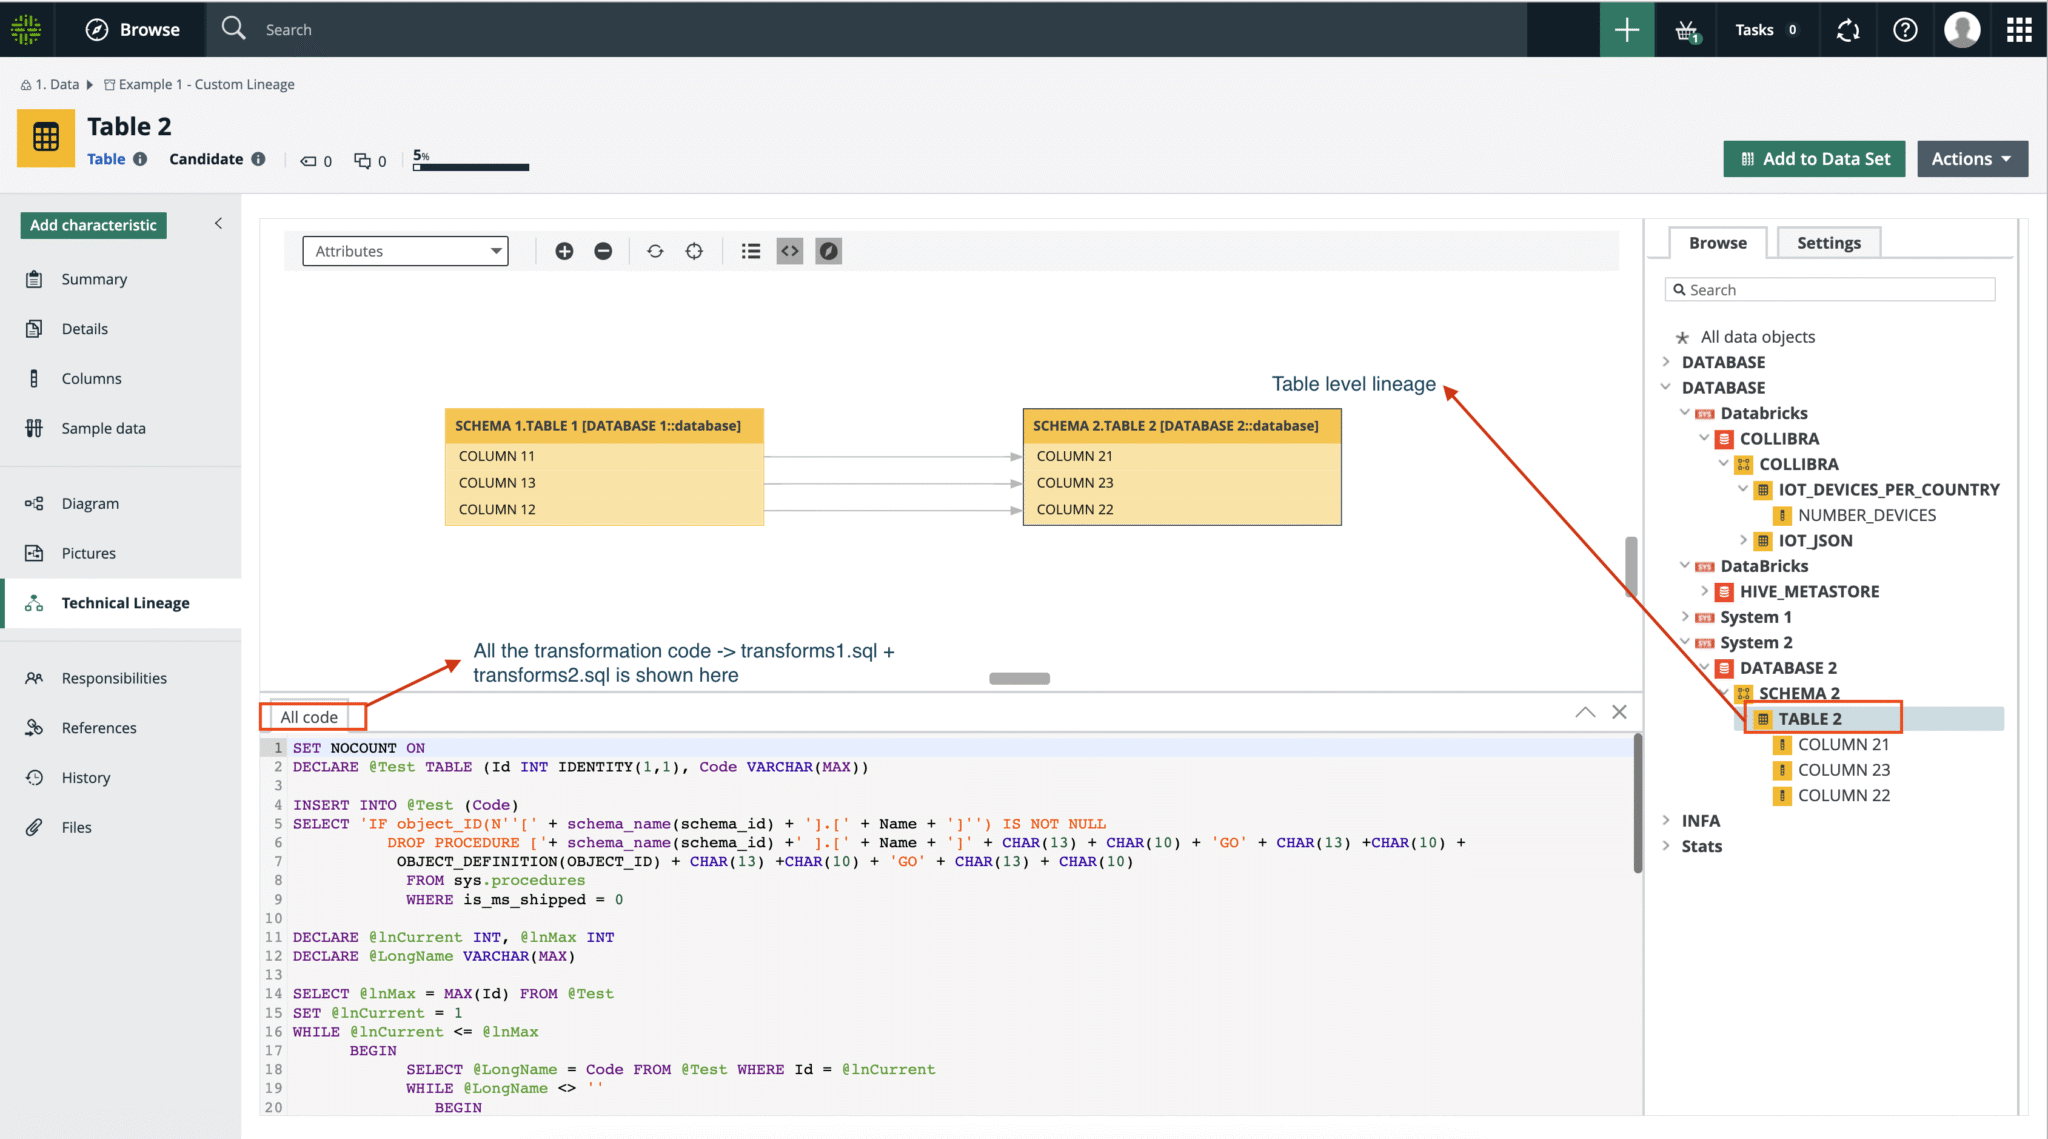Image resolution: width=2048 pixels, height=1139 pixels.
Task: Switch to the Settings tab
Action: coord(1828,243)
